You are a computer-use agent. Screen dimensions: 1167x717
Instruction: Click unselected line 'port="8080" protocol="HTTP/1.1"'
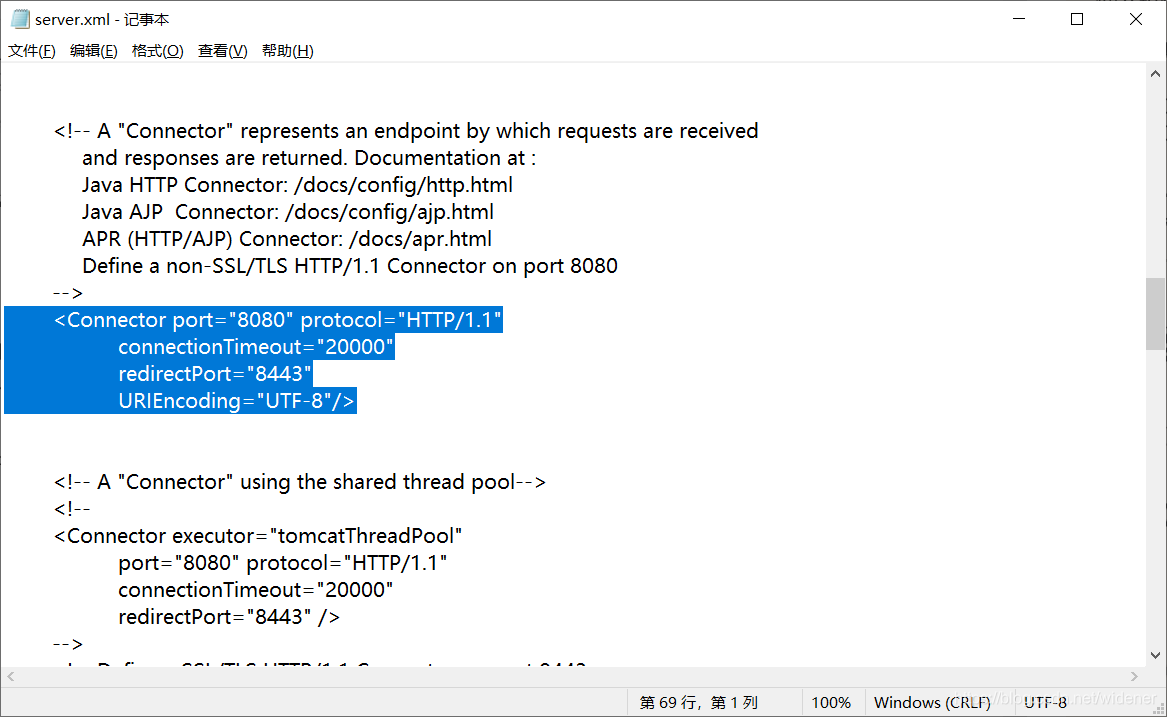click(x=282, y=563)
